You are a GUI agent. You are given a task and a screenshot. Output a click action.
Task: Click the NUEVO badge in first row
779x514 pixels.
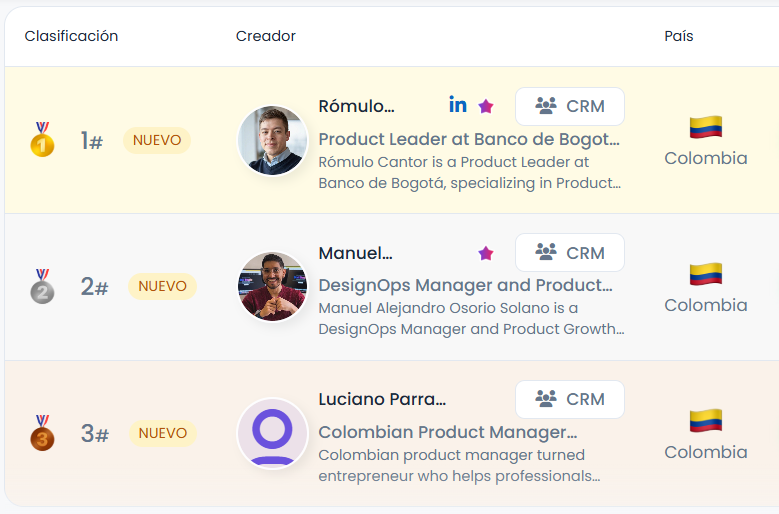tap(157, 140)
